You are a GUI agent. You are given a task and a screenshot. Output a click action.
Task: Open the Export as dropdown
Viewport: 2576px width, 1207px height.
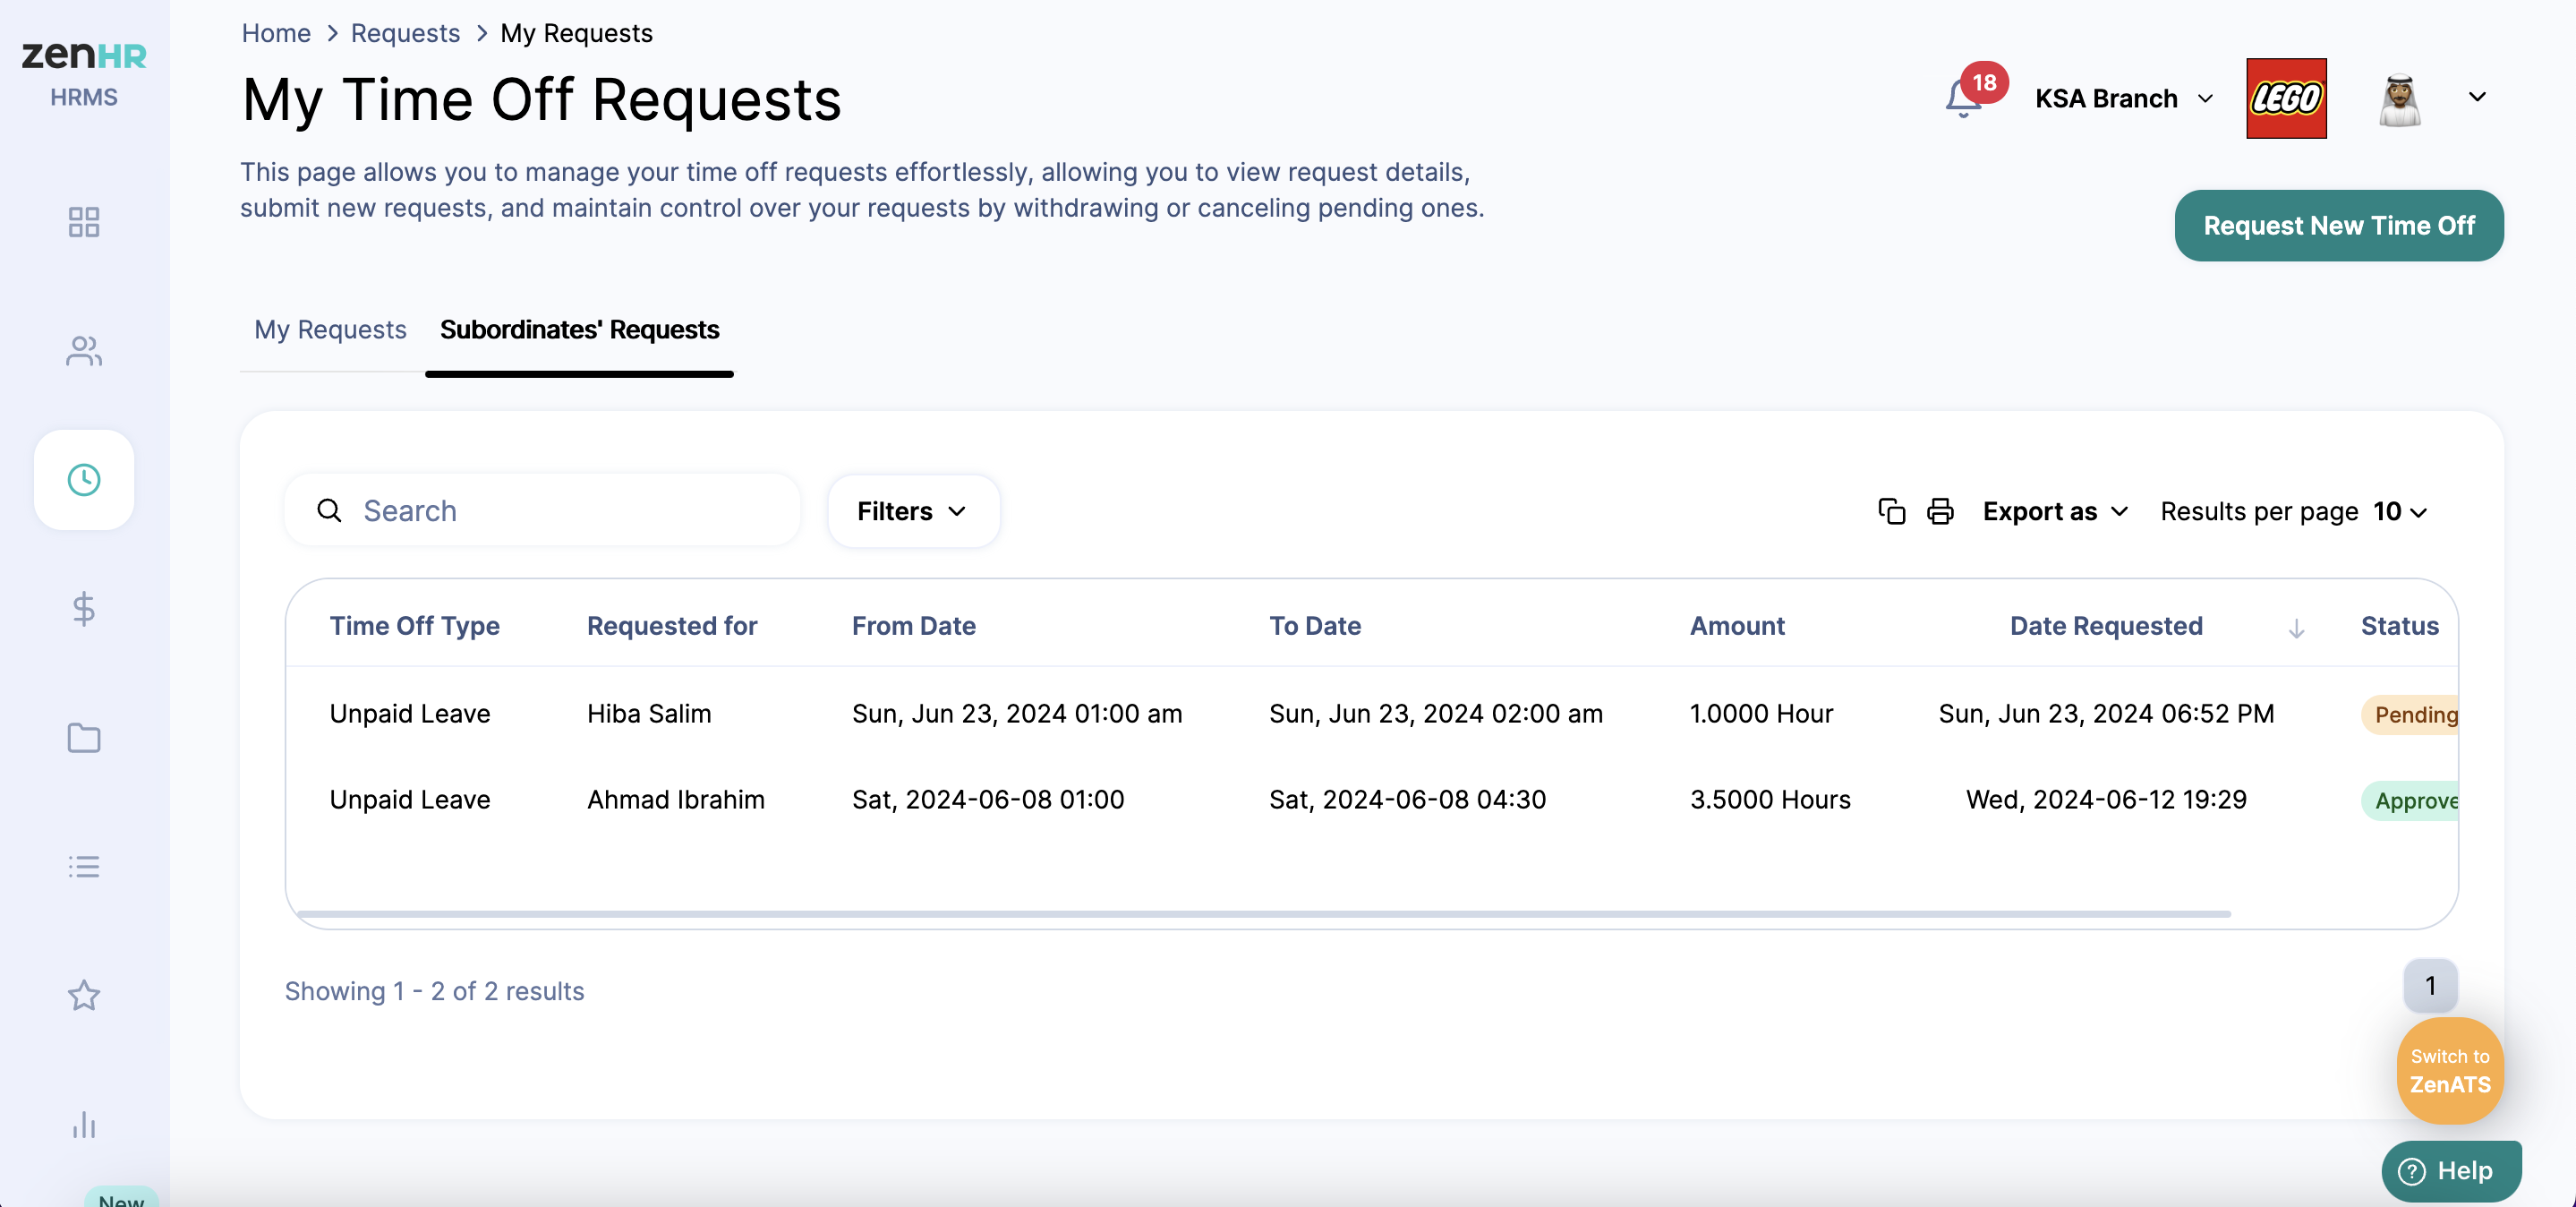tap(2054, 512)
